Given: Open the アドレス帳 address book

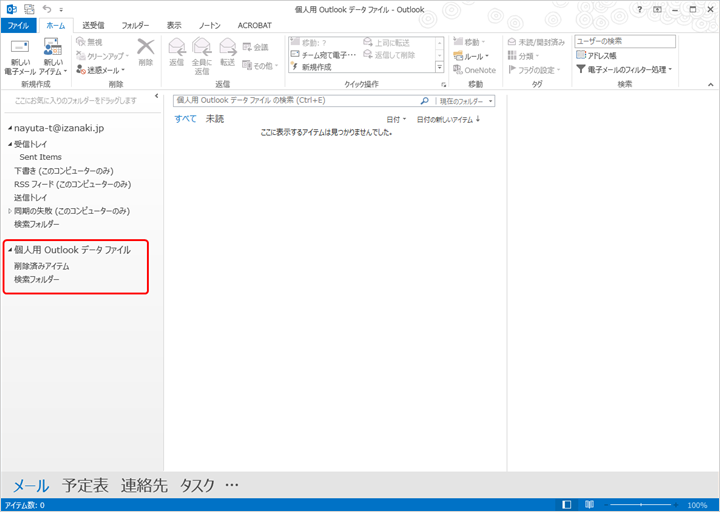Looking at the screenshot, I should 596,56.
